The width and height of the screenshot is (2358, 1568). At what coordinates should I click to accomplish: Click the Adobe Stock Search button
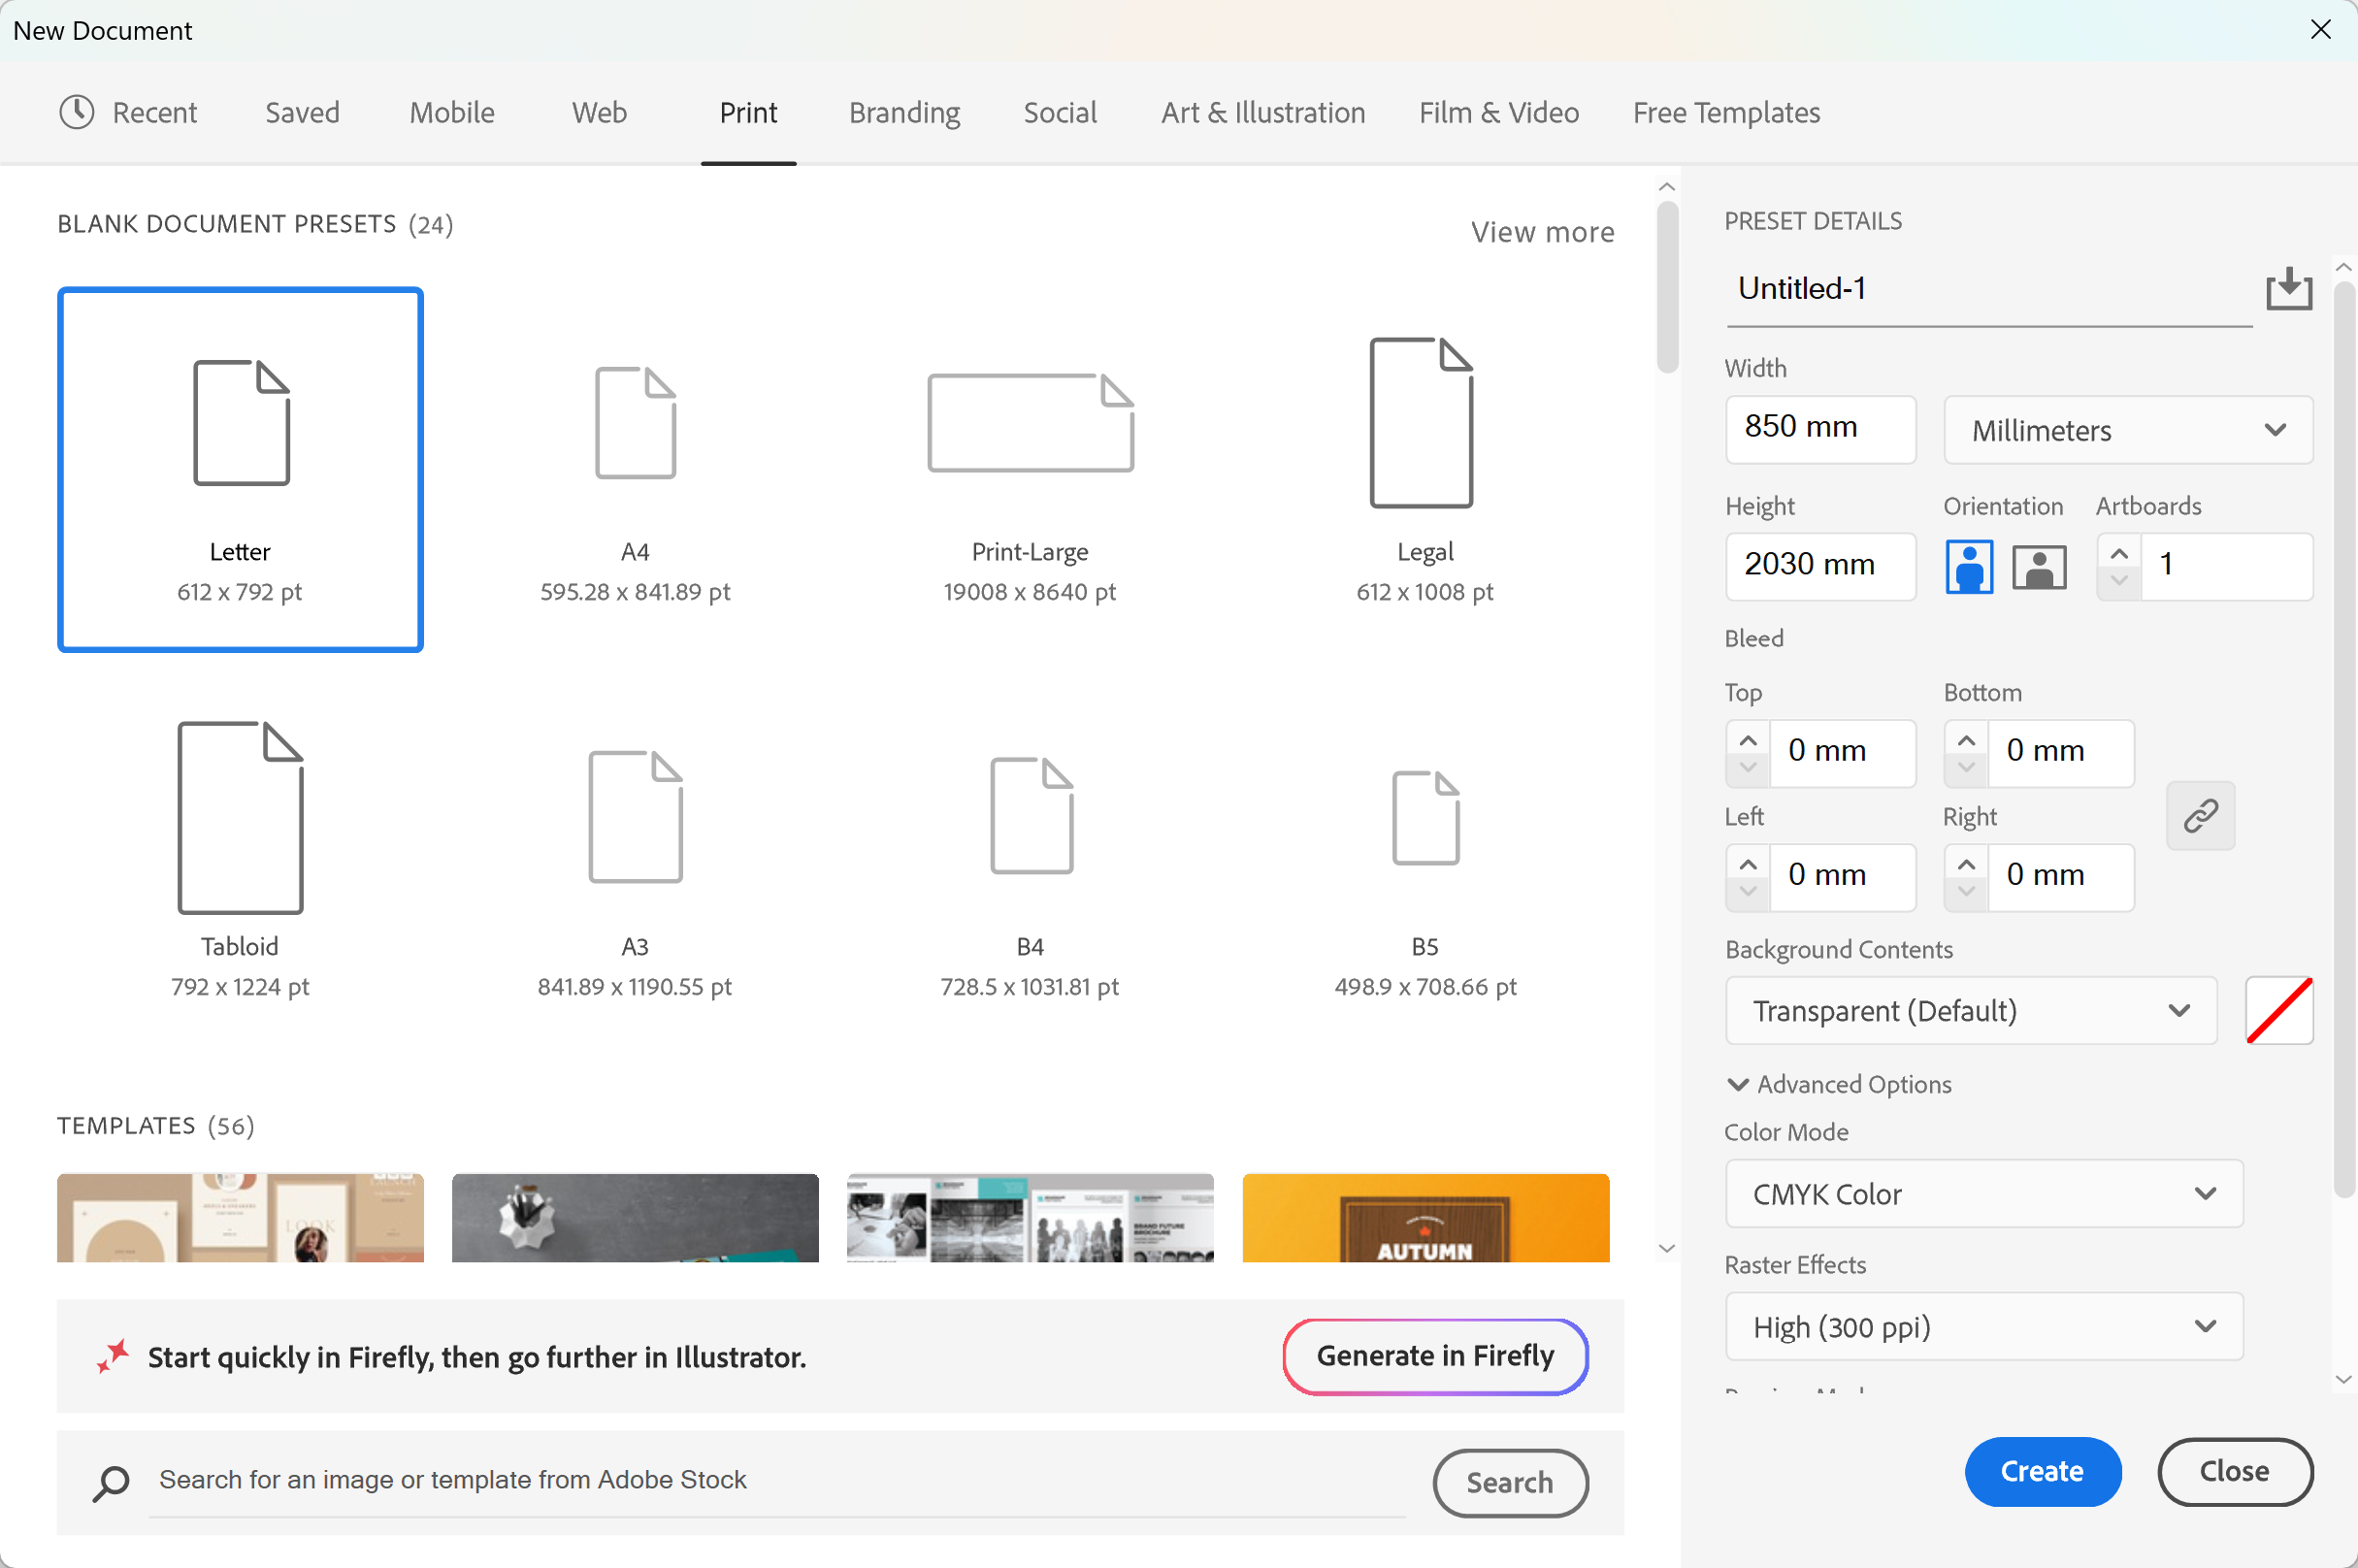pos(1510,1482)
